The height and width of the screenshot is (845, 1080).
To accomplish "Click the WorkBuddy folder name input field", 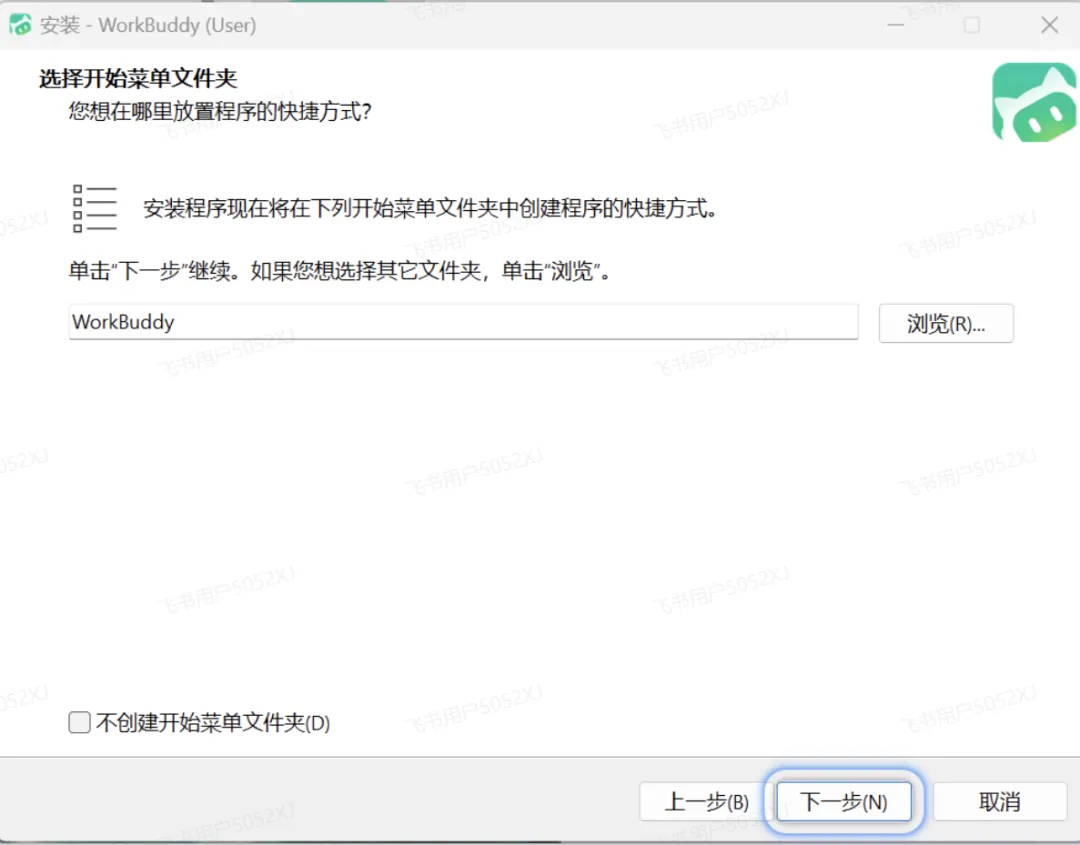I will (x=463, y=322).
